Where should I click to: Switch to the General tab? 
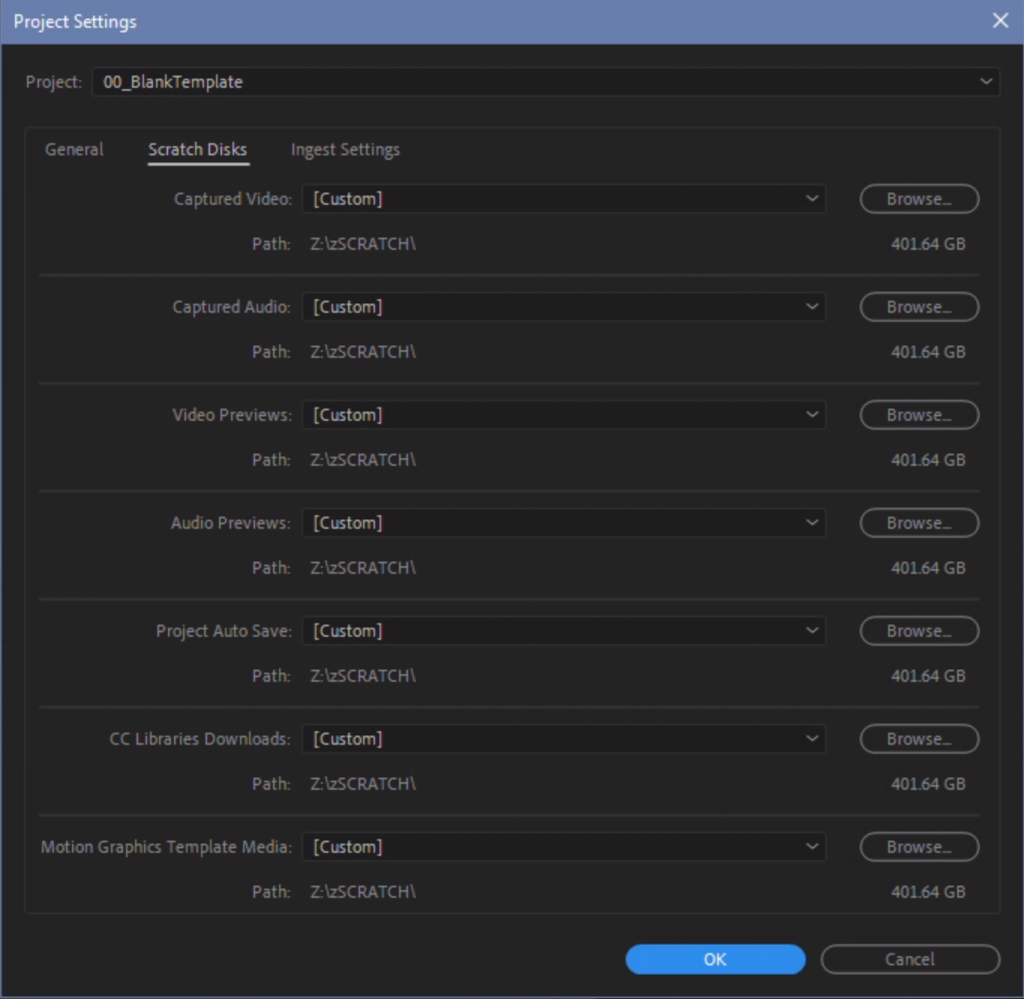(74, 150)
